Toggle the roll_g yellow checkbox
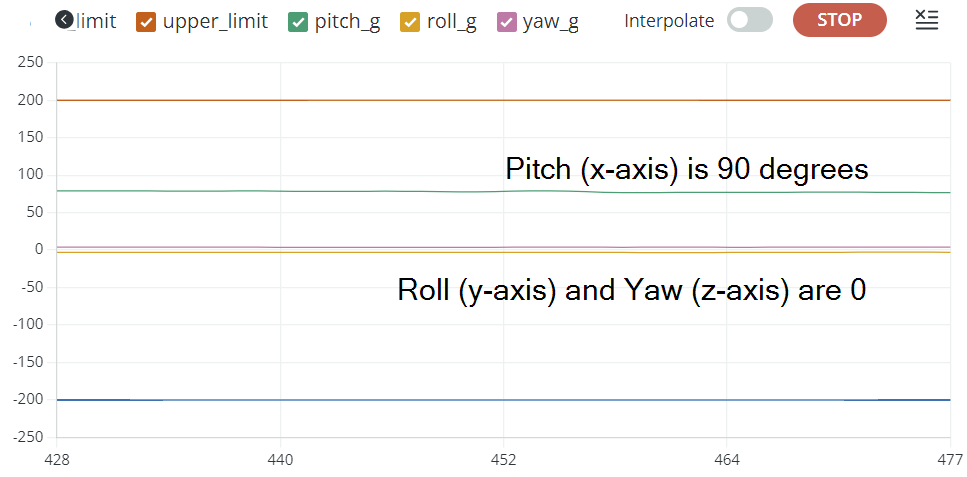 click(410, 22)
